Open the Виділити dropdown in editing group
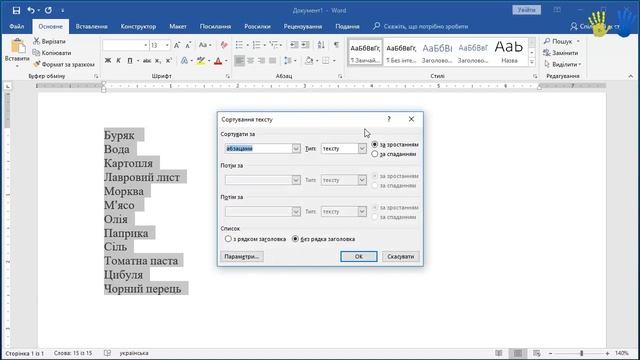The width and height of the screenshot is (640, 360). point(562,64)
